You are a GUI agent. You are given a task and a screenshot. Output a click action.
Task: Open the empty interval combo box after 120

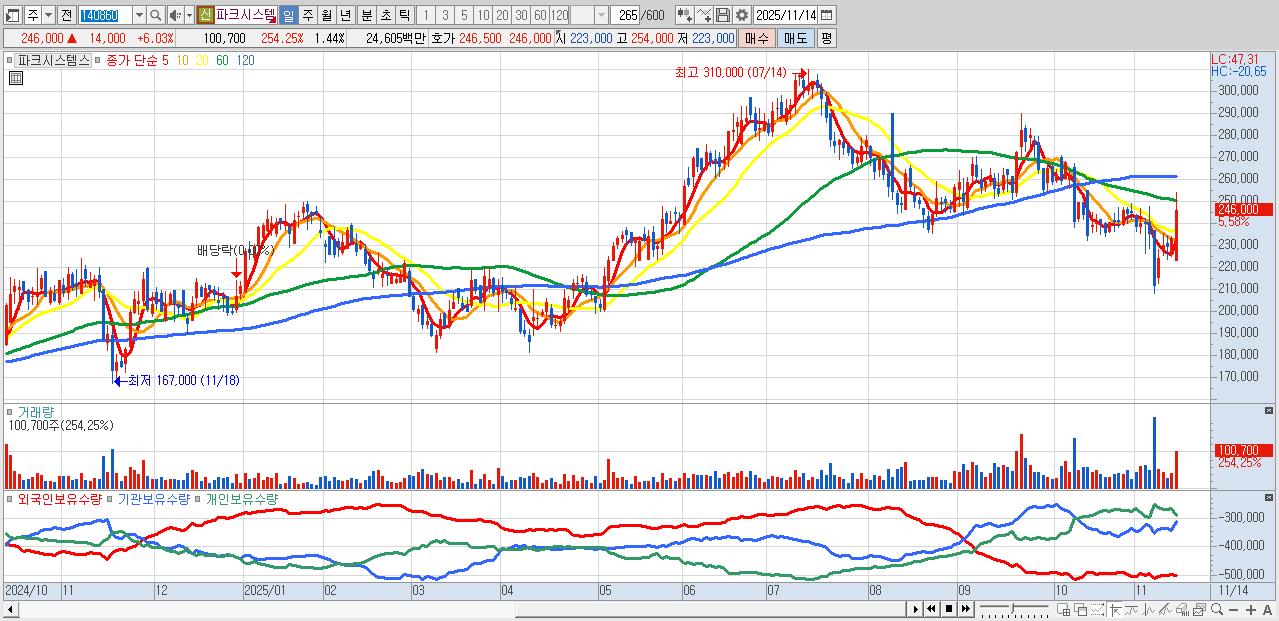point(589,15)
